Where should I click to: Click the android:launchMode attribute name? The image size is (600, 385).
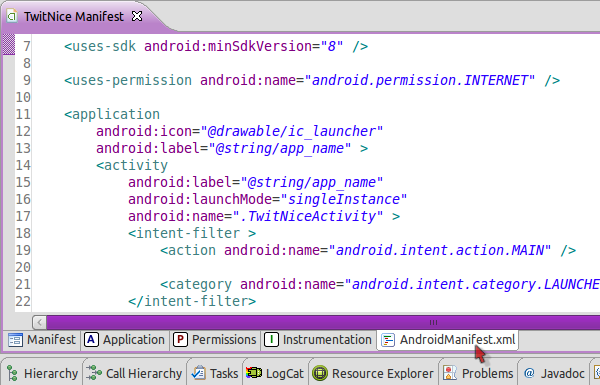[200, 199]
